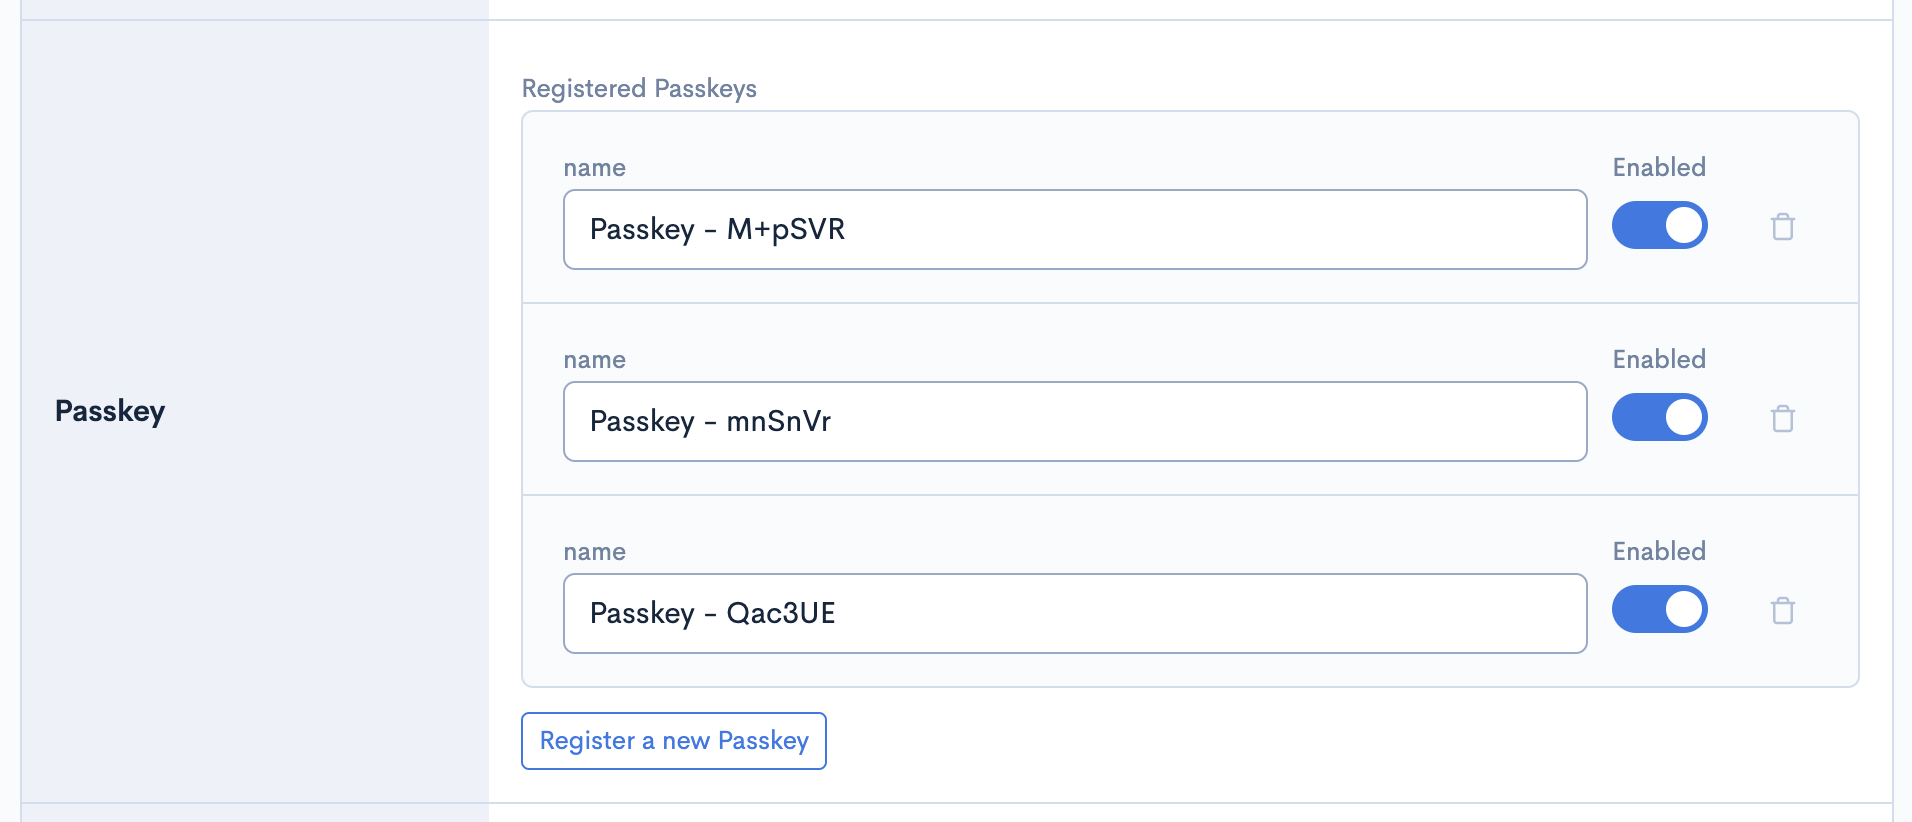
Task: Click the trash icon beside Passkey - mnSnVr
Action: click(1784, 418)
